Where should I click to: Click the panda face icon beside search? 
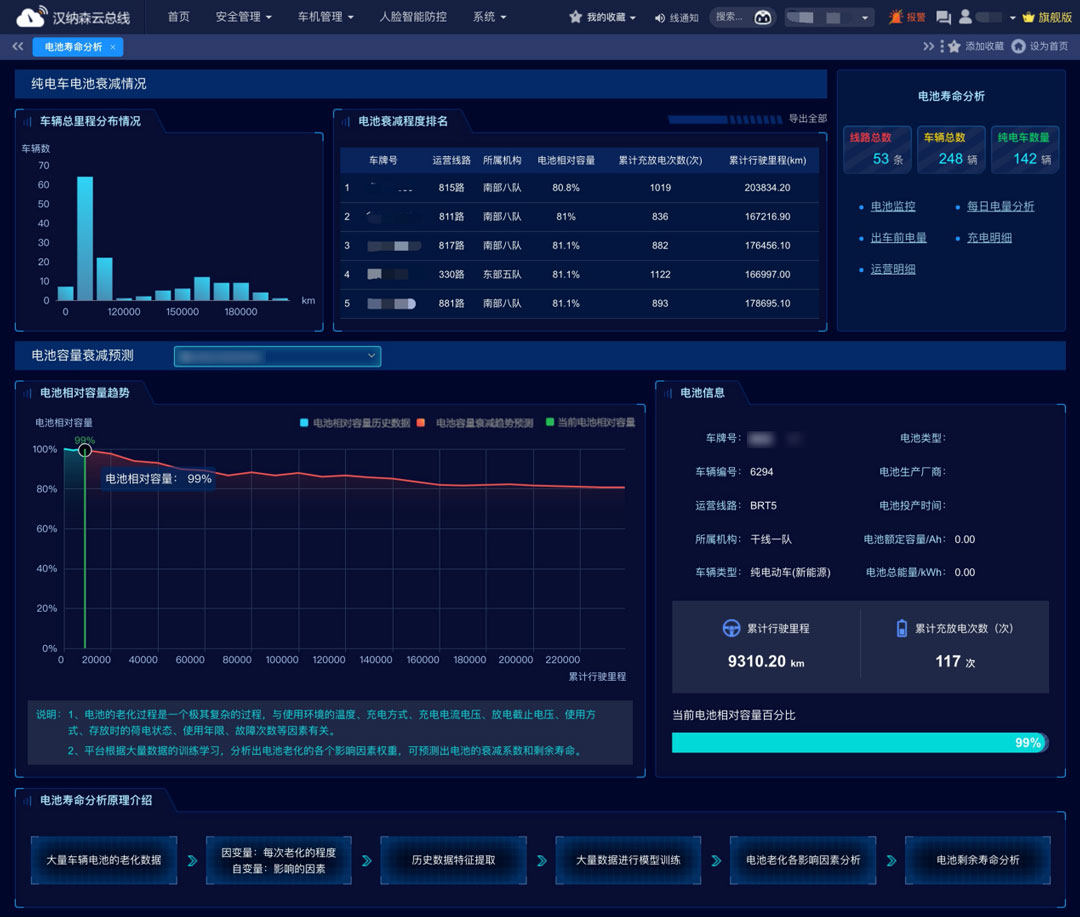pos(762,17)
